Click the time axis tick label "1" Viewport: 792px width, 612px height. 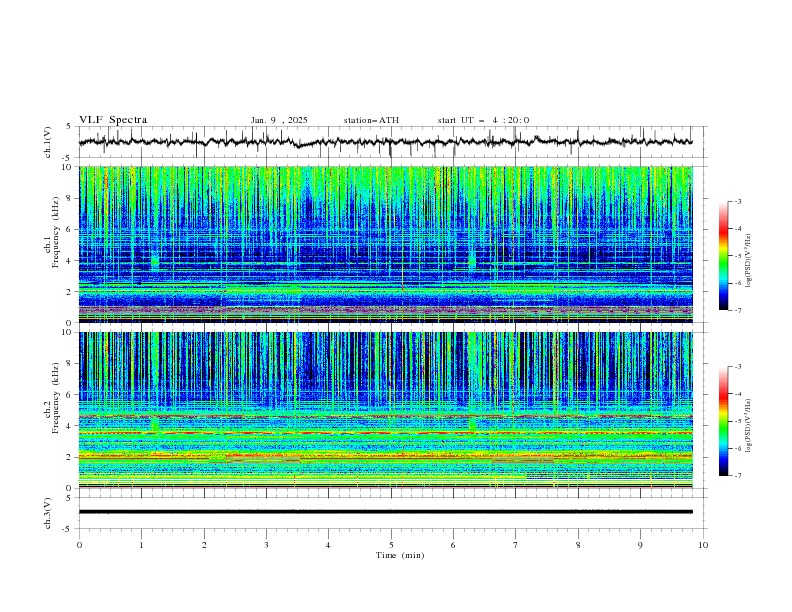[x=141, y=545]
